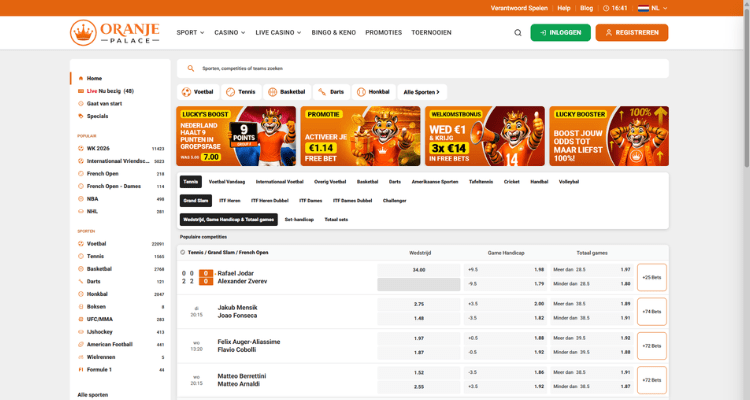This screenshot has width=750, height=400.
Task: Select odds 1.97 for Felix Auger-Aliassime
Action: (x=419, y=338)
